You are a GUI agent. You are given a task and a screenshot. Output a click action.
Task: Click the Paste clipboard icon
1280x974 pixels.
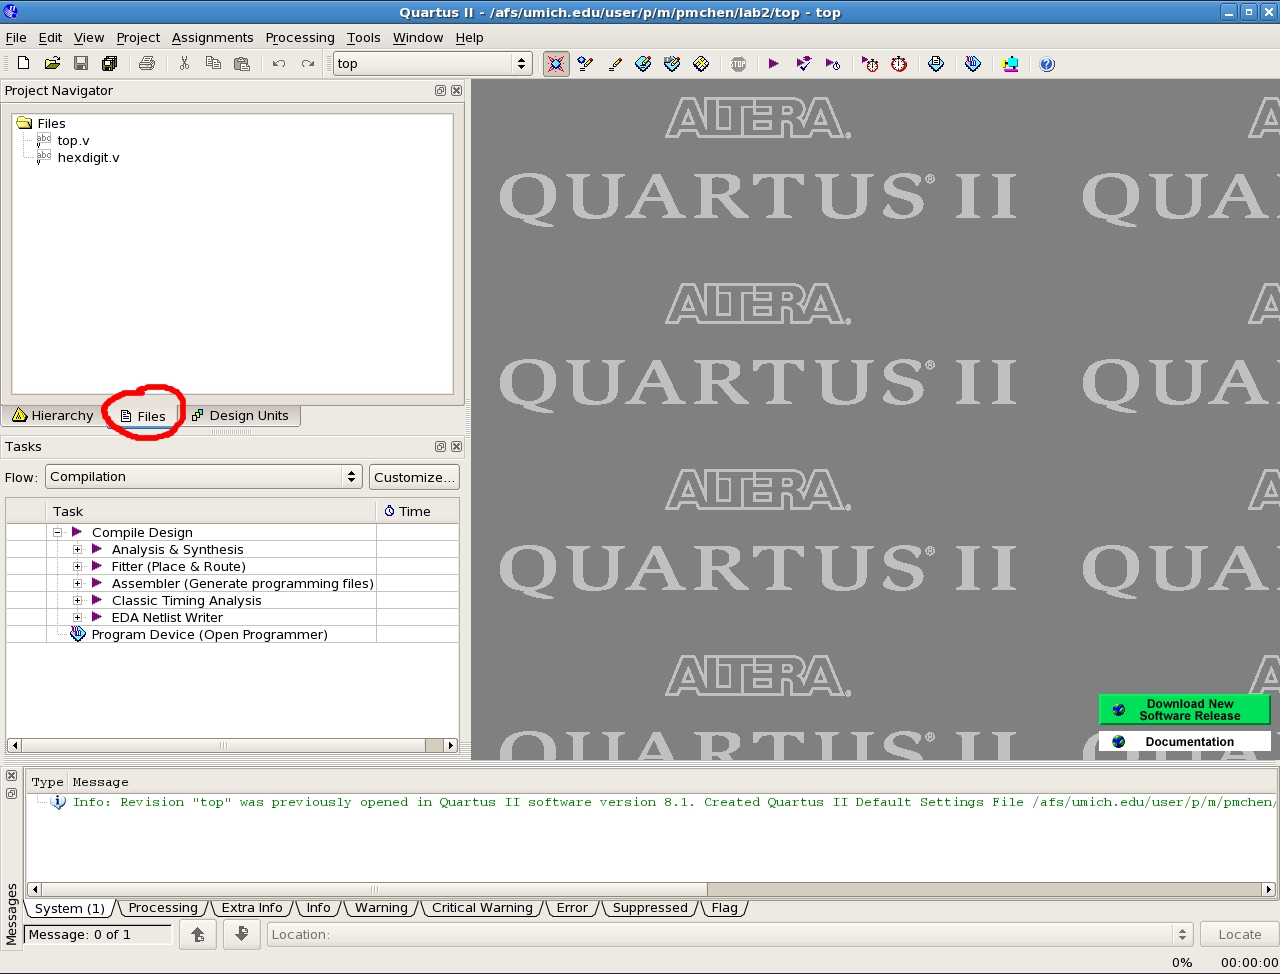(x=242, y=64)
